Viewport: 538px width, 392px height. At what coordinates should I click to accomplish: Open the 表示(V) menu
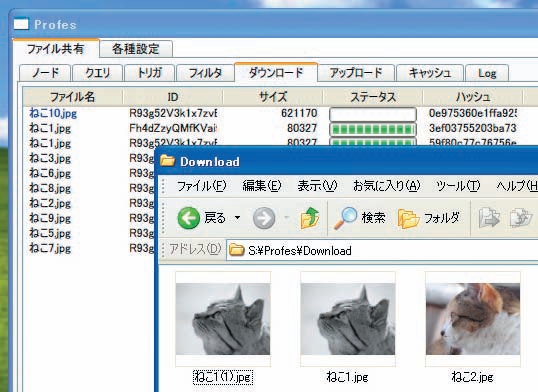coord(317,186)
